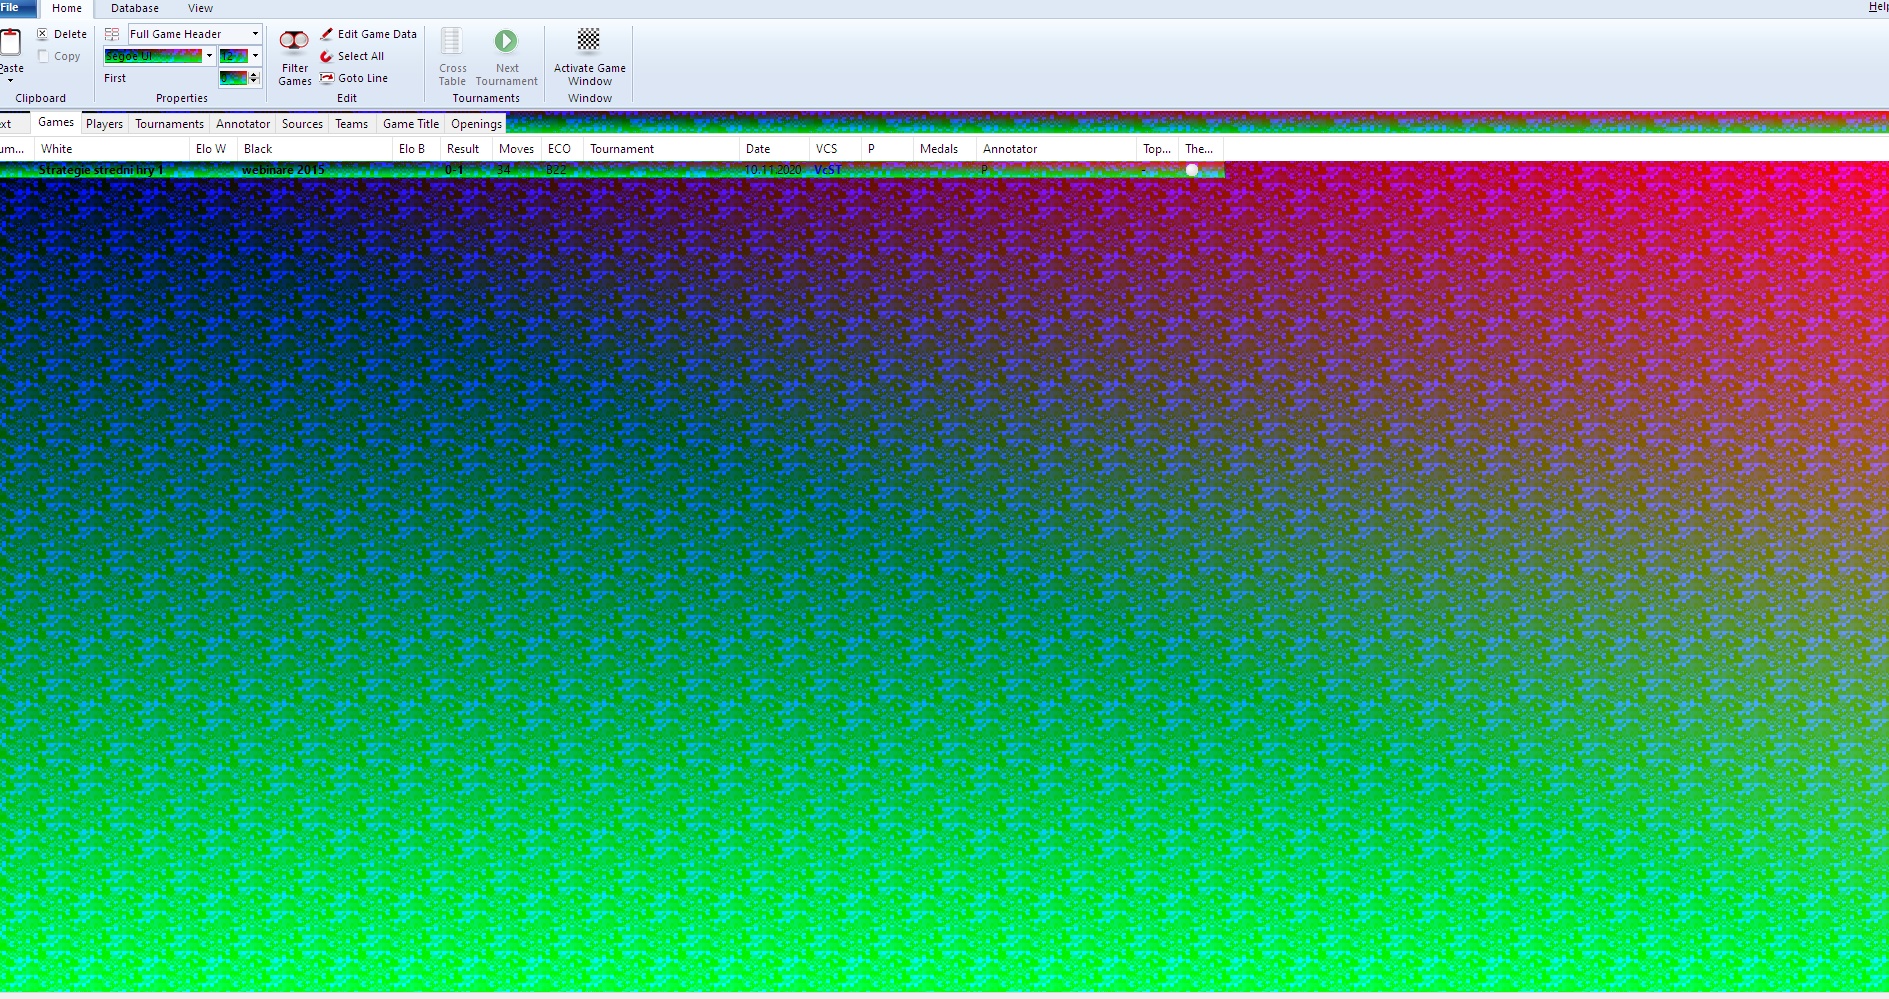Click the Next Tournament play icon
1889x999 pixels.
tap(506, 41)
